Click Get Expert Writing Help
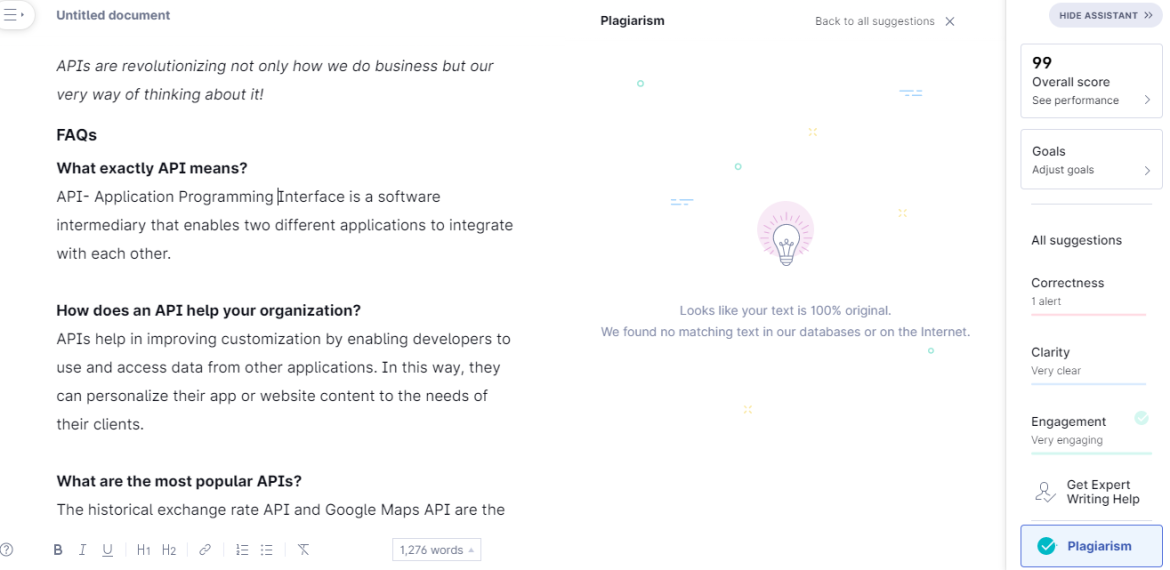Image resolution: width=1170 pixels, height=570 pixels. pos(1091,492)
